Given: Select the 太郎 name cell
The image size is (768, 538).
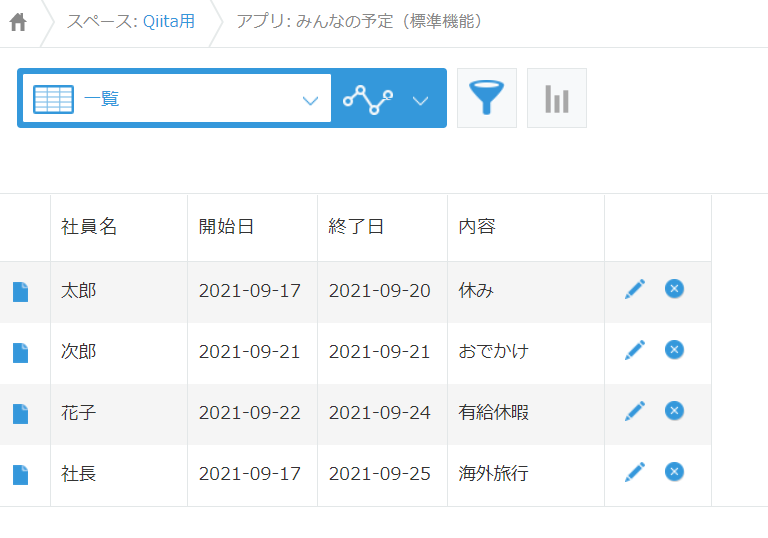Looking at the screenshot, I should click(119, 292).
